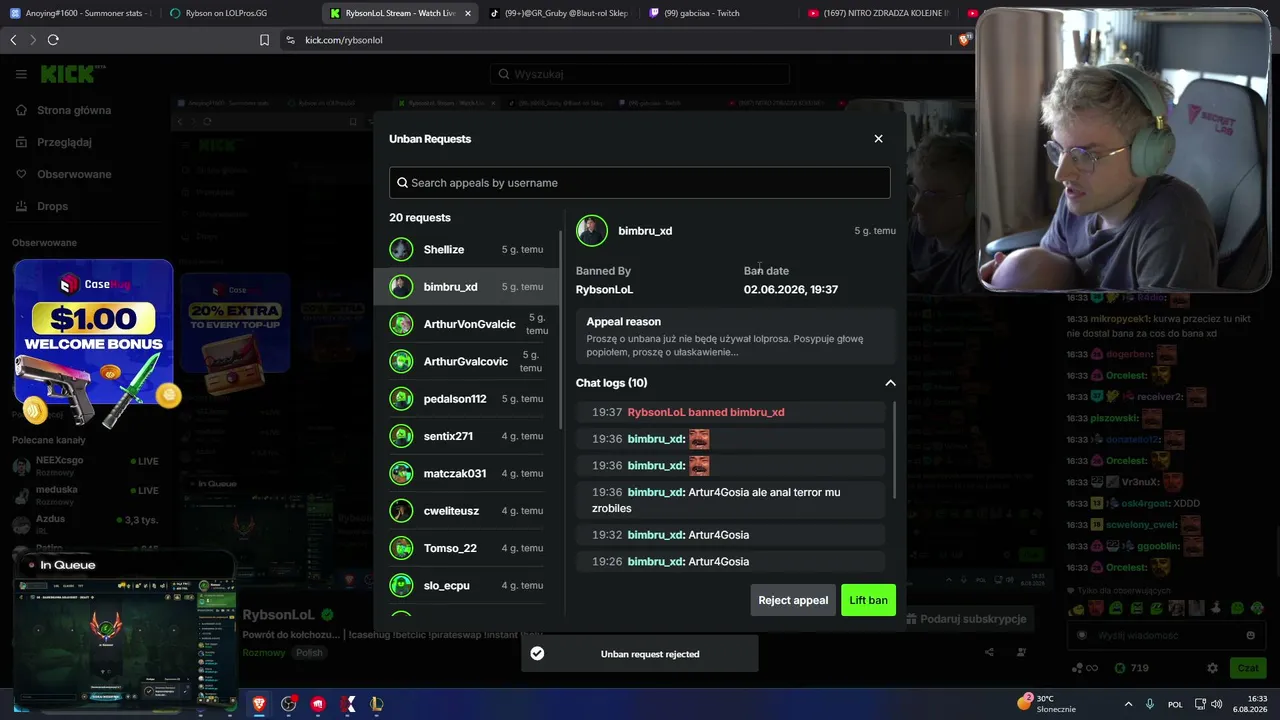Open the microphone tray icon

[1150, 704]
